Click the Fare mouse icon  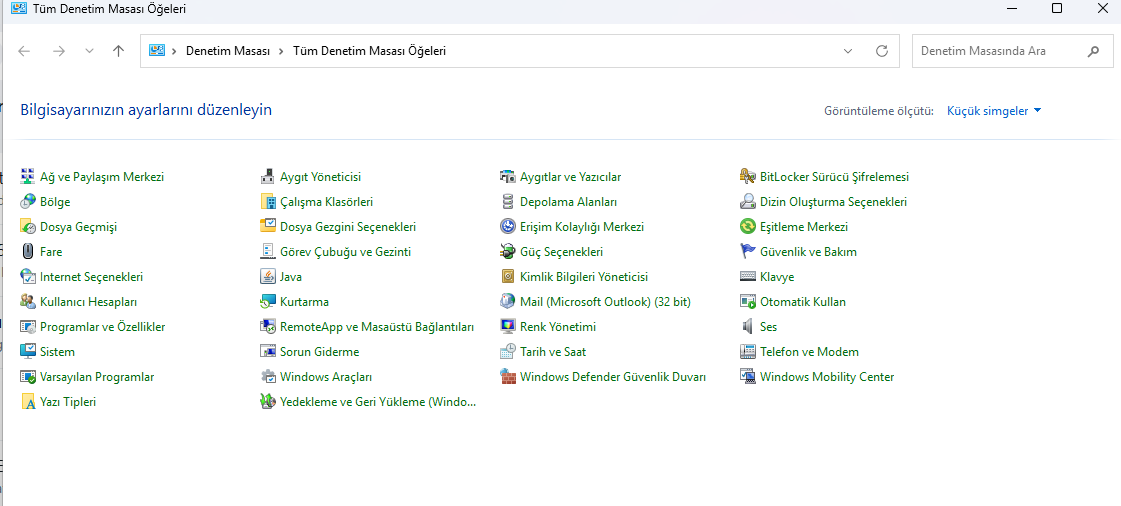[28, 252]
